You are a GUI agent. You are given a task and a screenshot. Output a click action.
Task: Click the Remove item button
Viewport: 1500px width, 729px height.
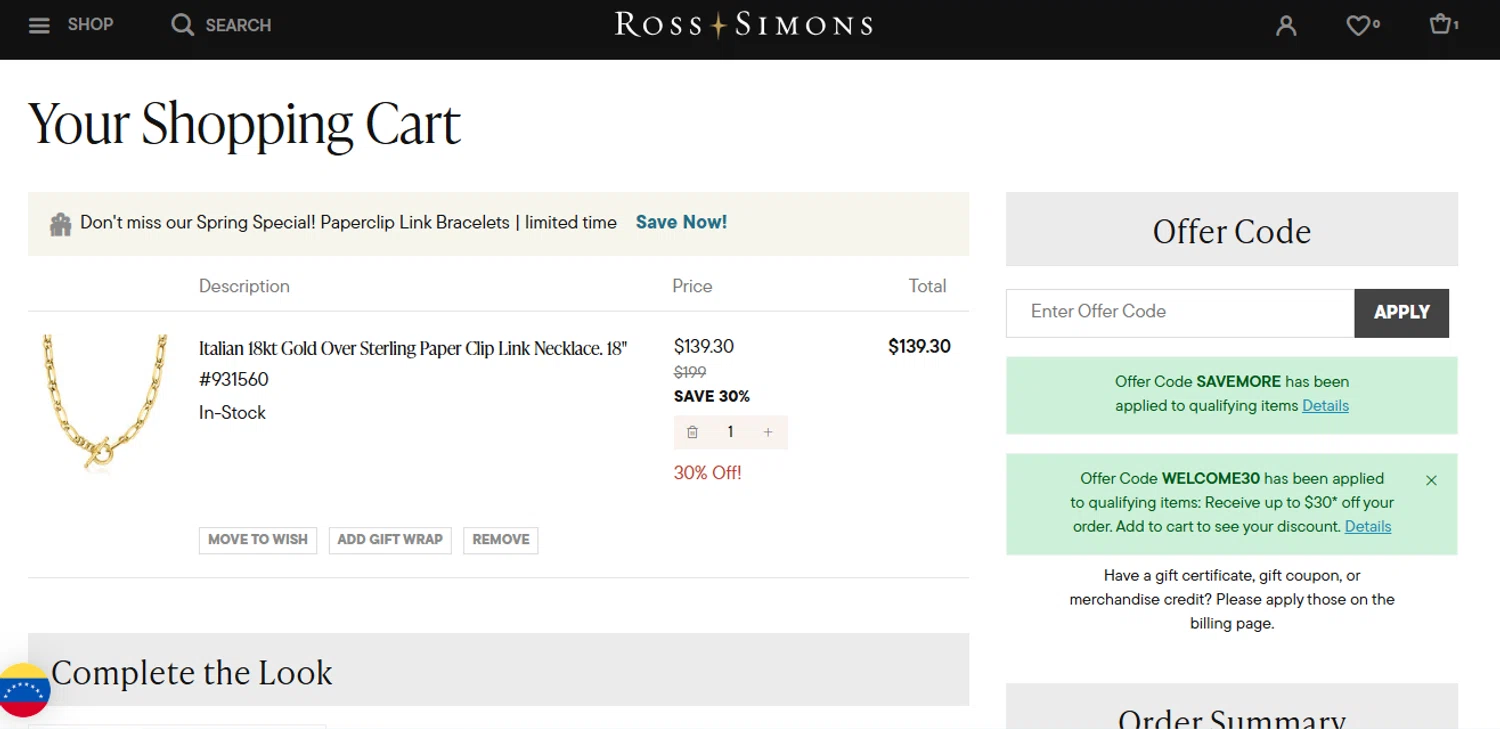pyautogui.click(x=501, y=540)
